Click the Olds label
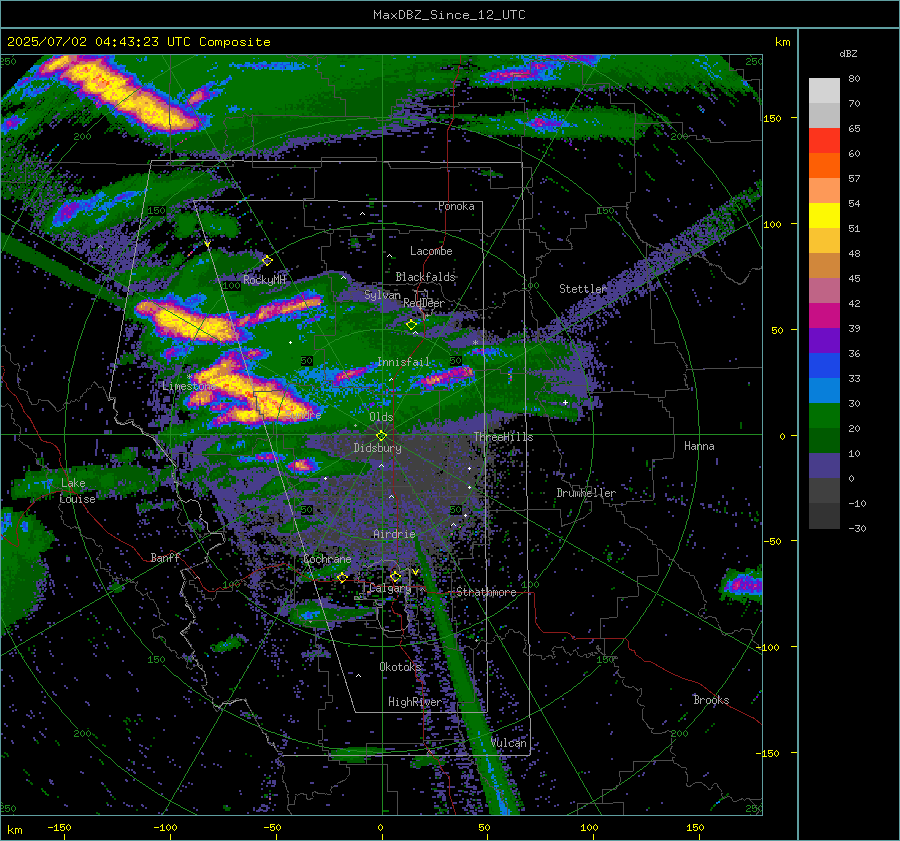Viewport: 900px width, 841px height. click(x=381, y=417)
